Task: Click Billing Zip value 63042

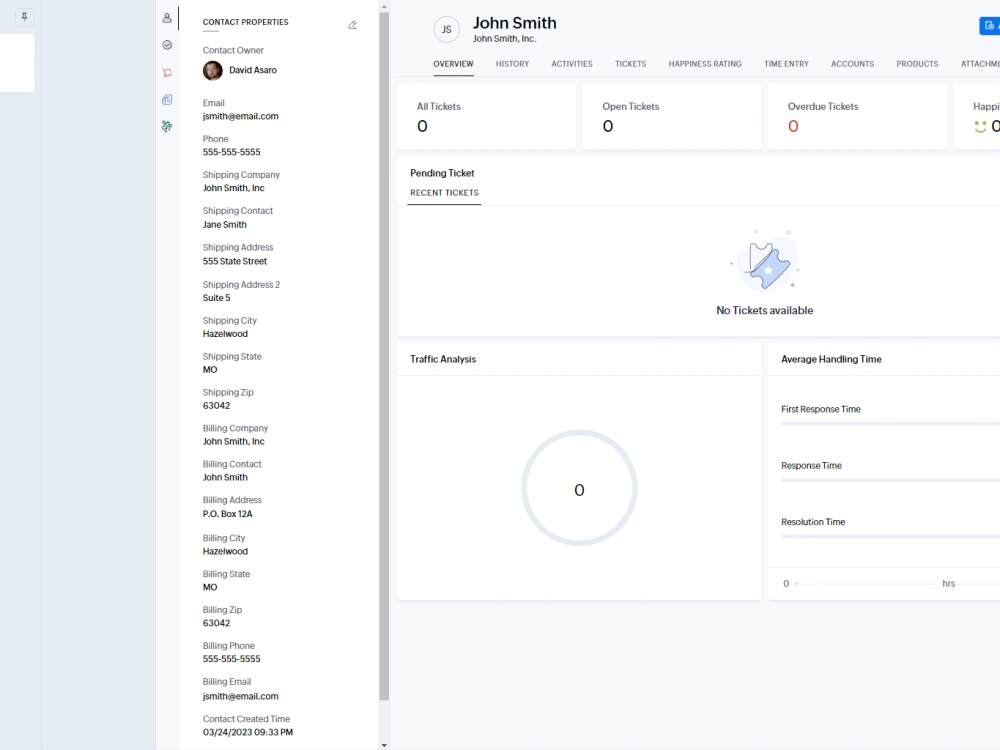Action: coord(216,623)
